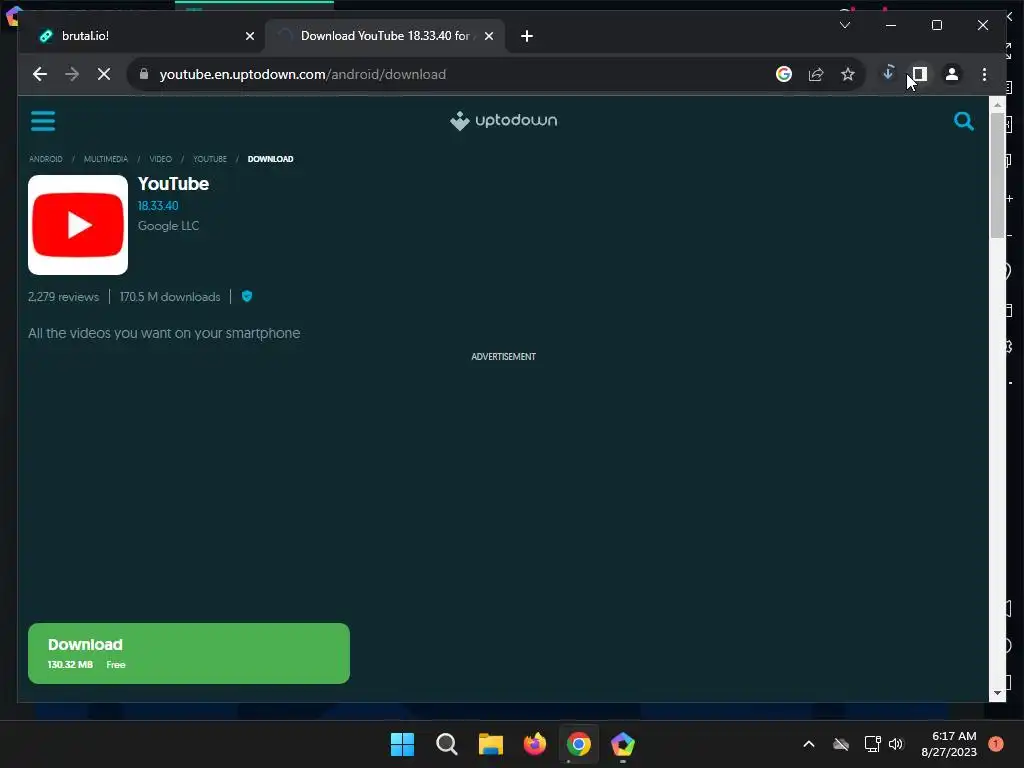Screen dimensions: 1024x768
Task: Click the YouTube app title
Action: click(173, 184)
